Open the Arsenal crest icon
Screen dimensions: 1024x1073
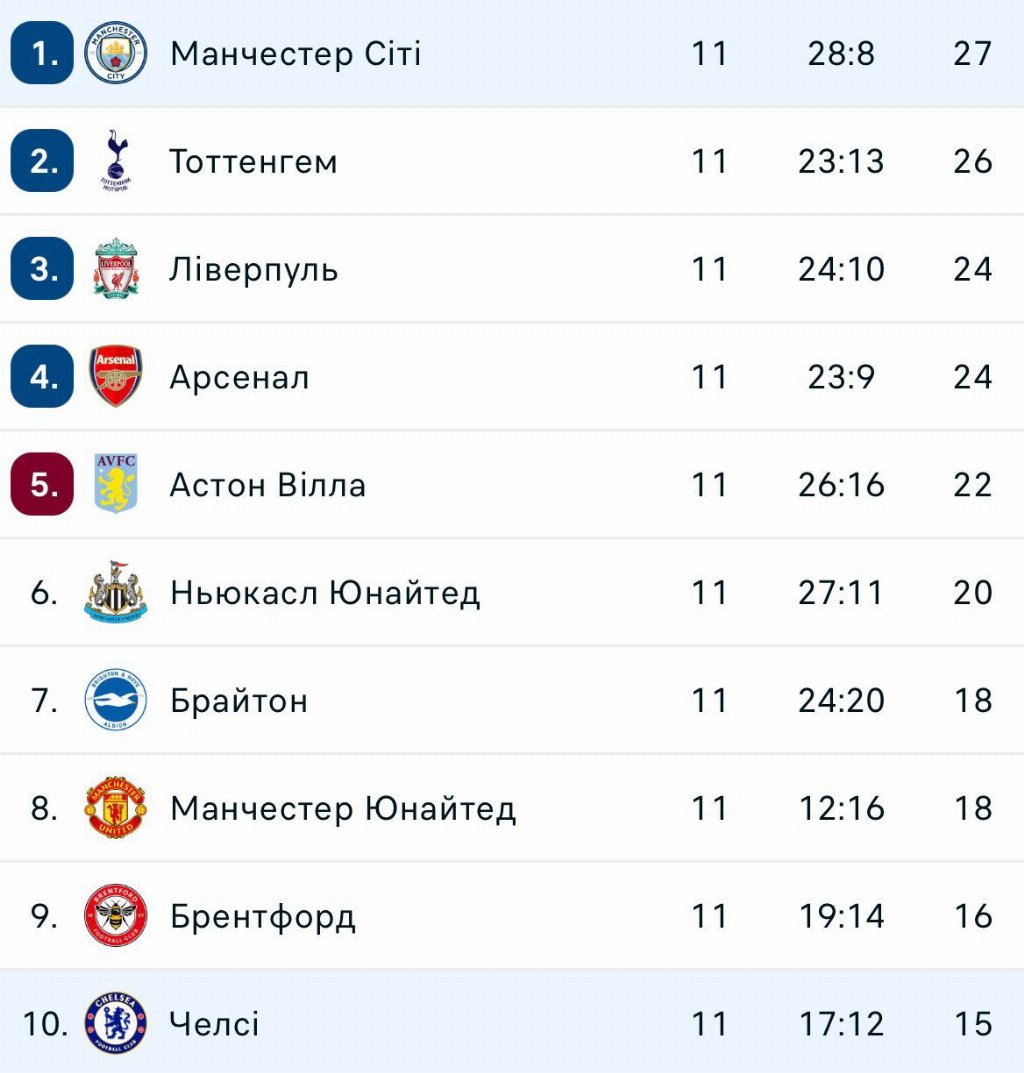(x=116, y=377)
